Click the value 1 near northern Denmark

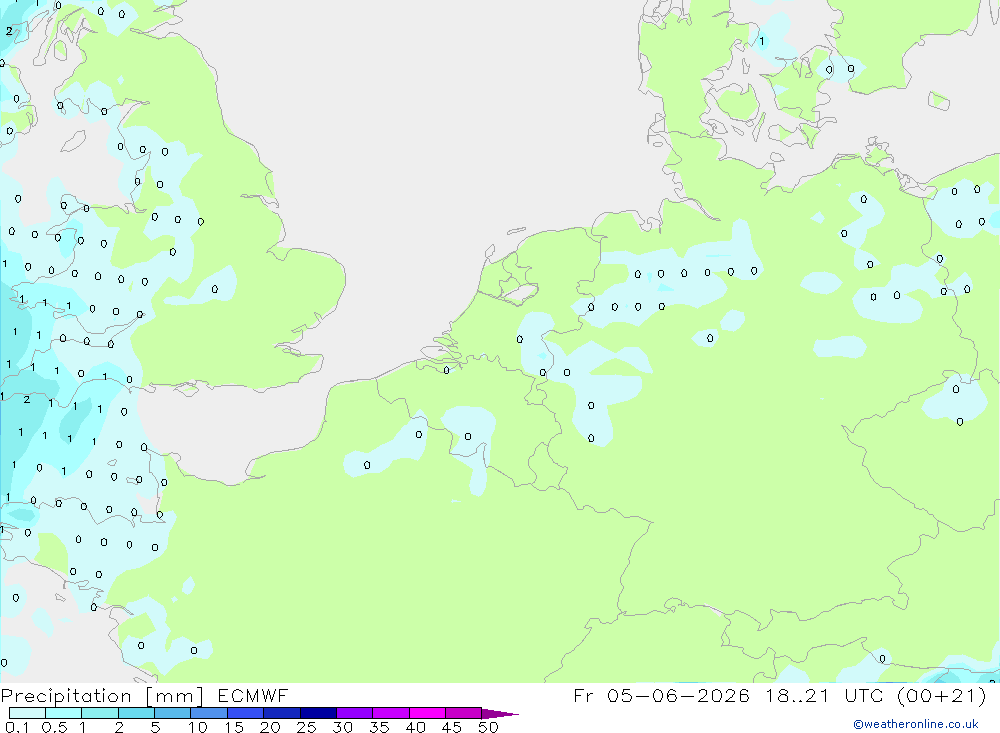coord(761,41)
